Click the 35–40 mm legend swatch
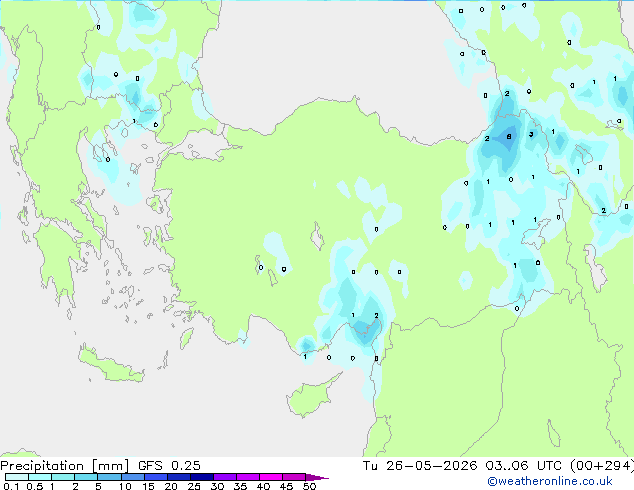 click(247, 477)
